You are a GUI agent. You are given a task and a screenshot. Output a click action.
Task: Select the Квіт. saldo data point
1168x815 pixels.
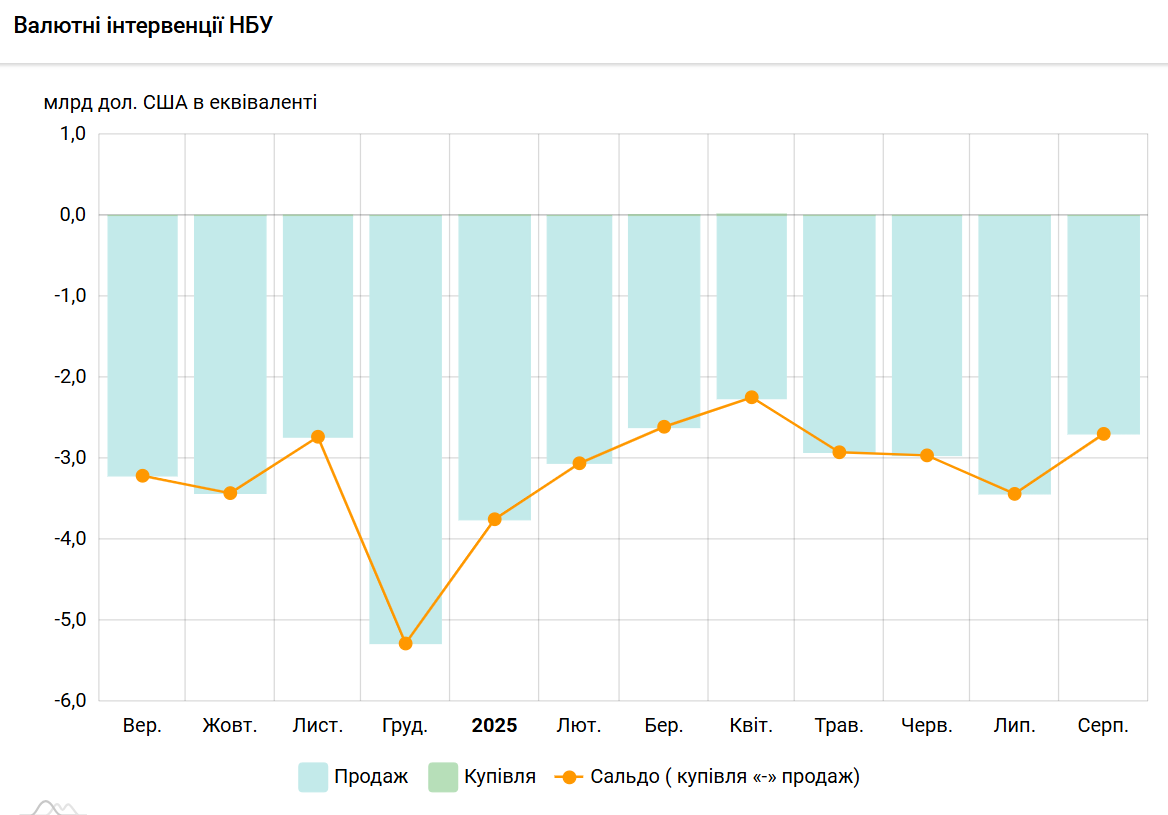tap(752, 397)
